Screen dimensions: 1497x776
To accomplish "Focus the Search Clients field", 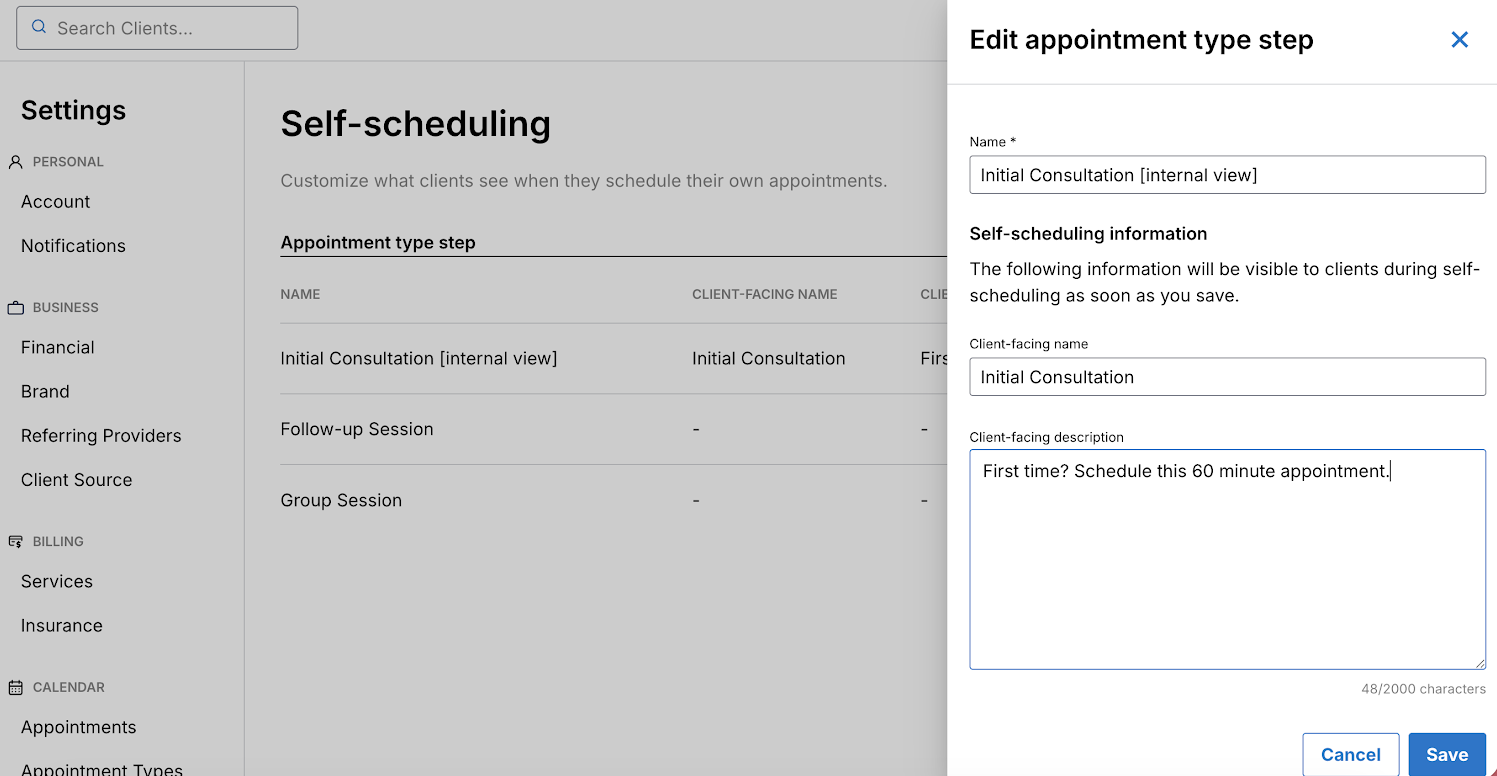I will tap(157, 28).
